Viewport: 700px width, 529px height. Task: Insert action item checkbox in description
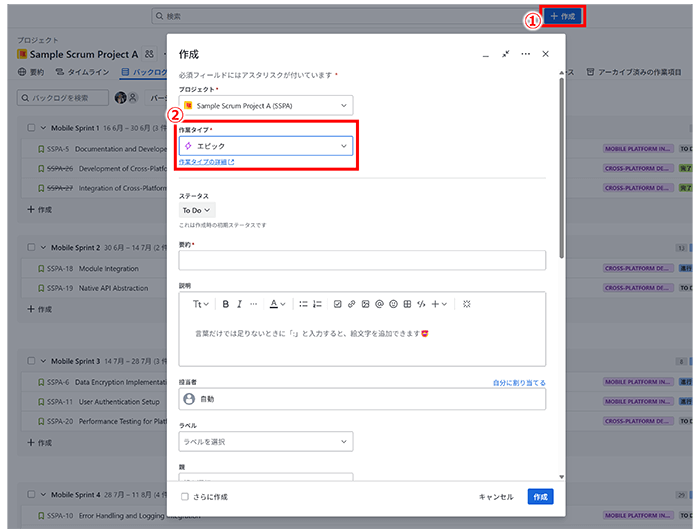(x=337, y=304)
